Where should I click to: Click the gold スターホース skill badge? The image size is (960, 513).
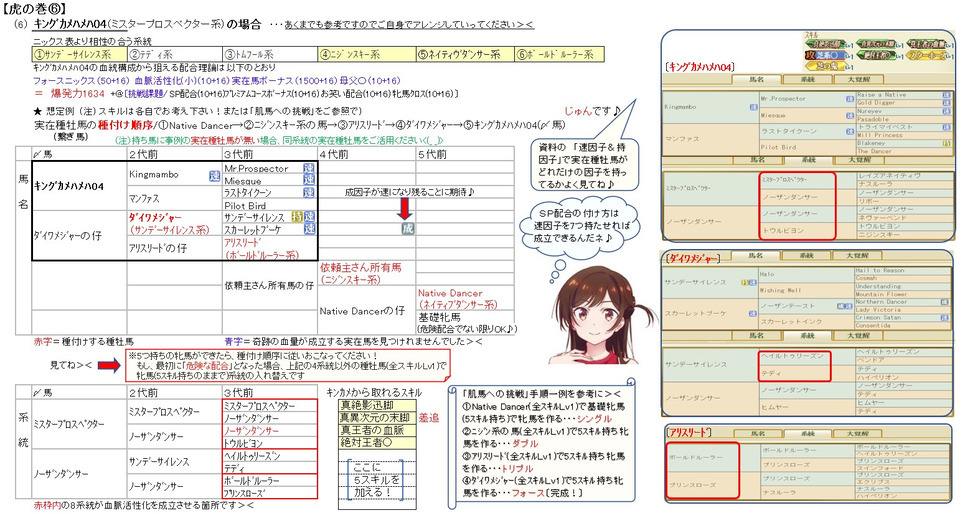(x=926, y=55)
